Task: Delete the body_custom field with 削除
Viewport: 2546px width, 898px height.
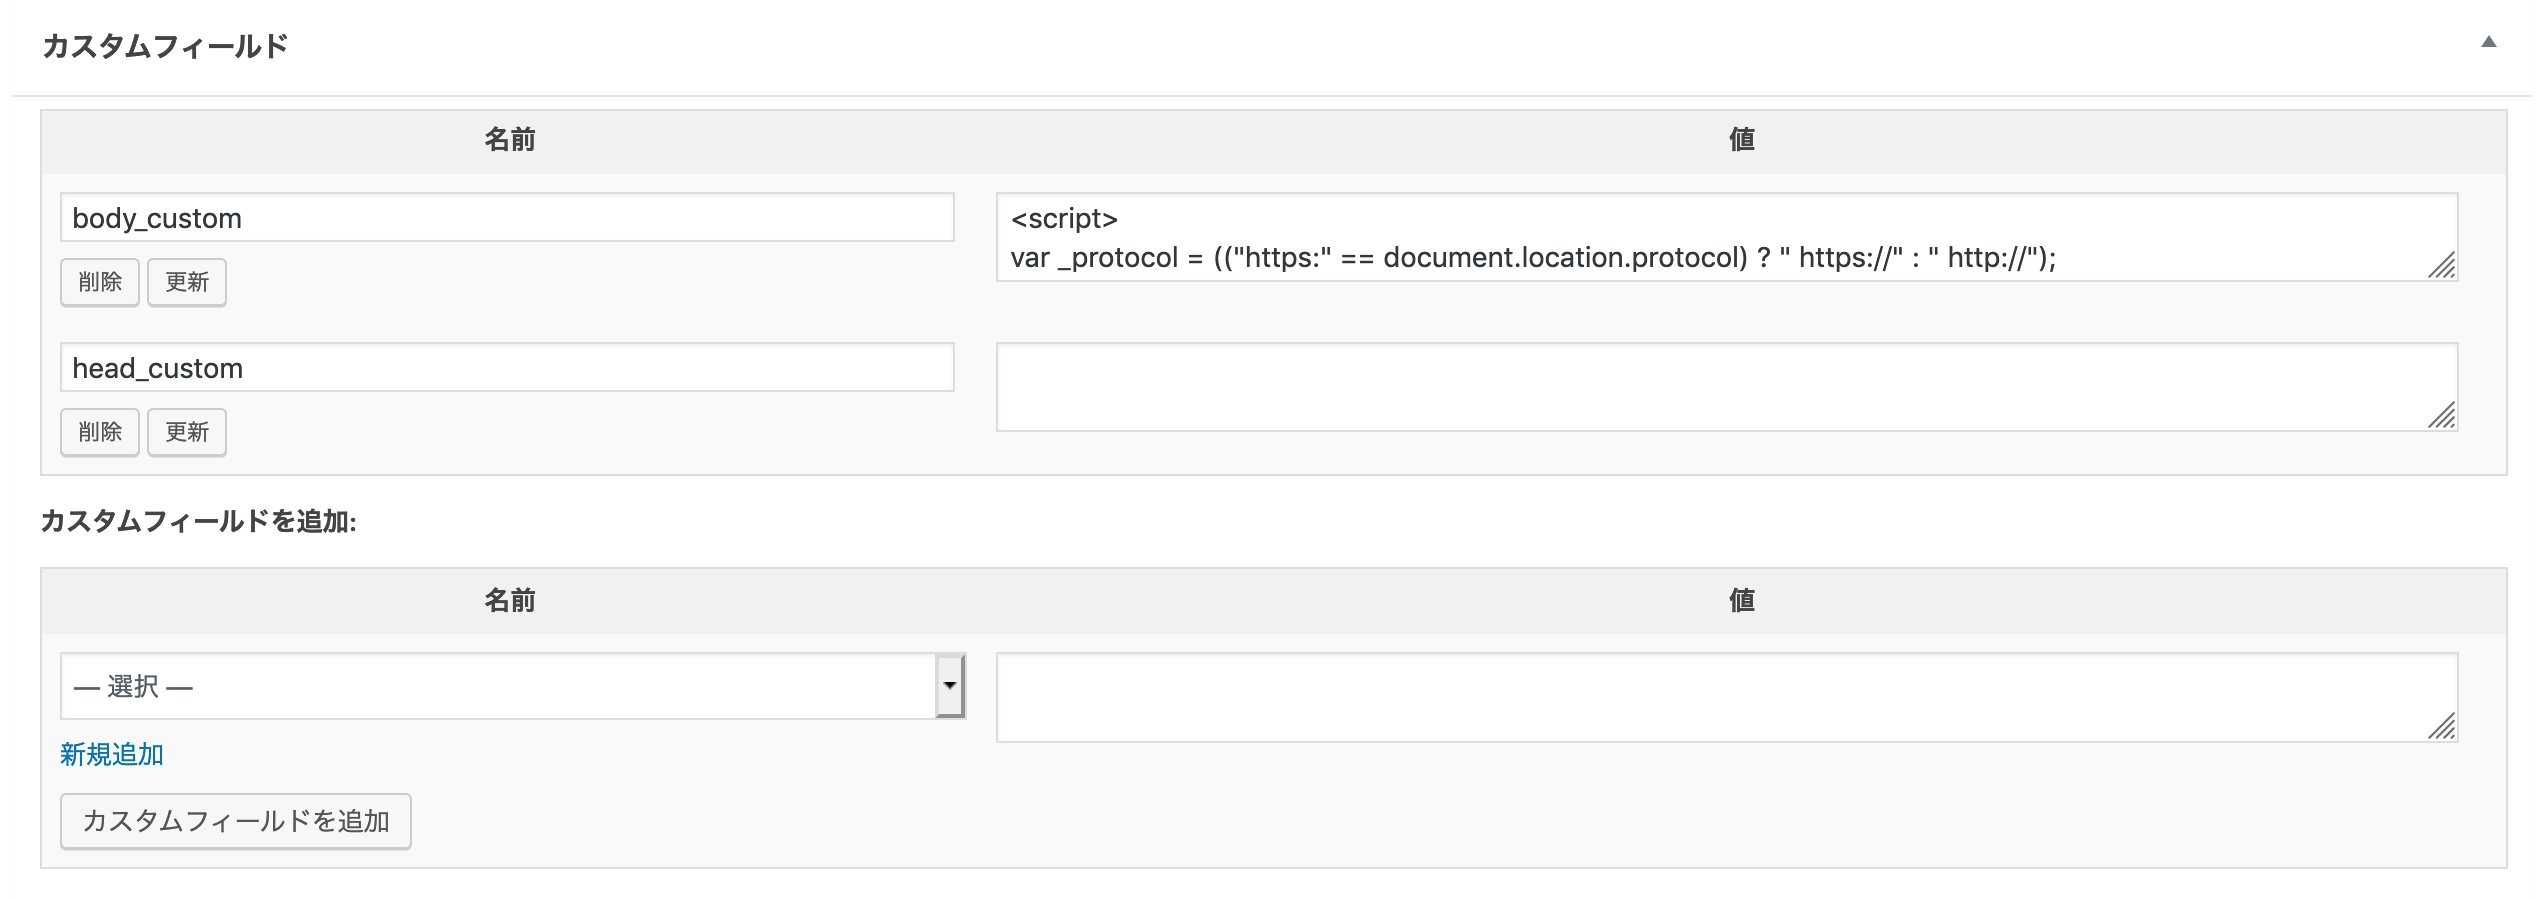Action: click(x=100, y=282)
